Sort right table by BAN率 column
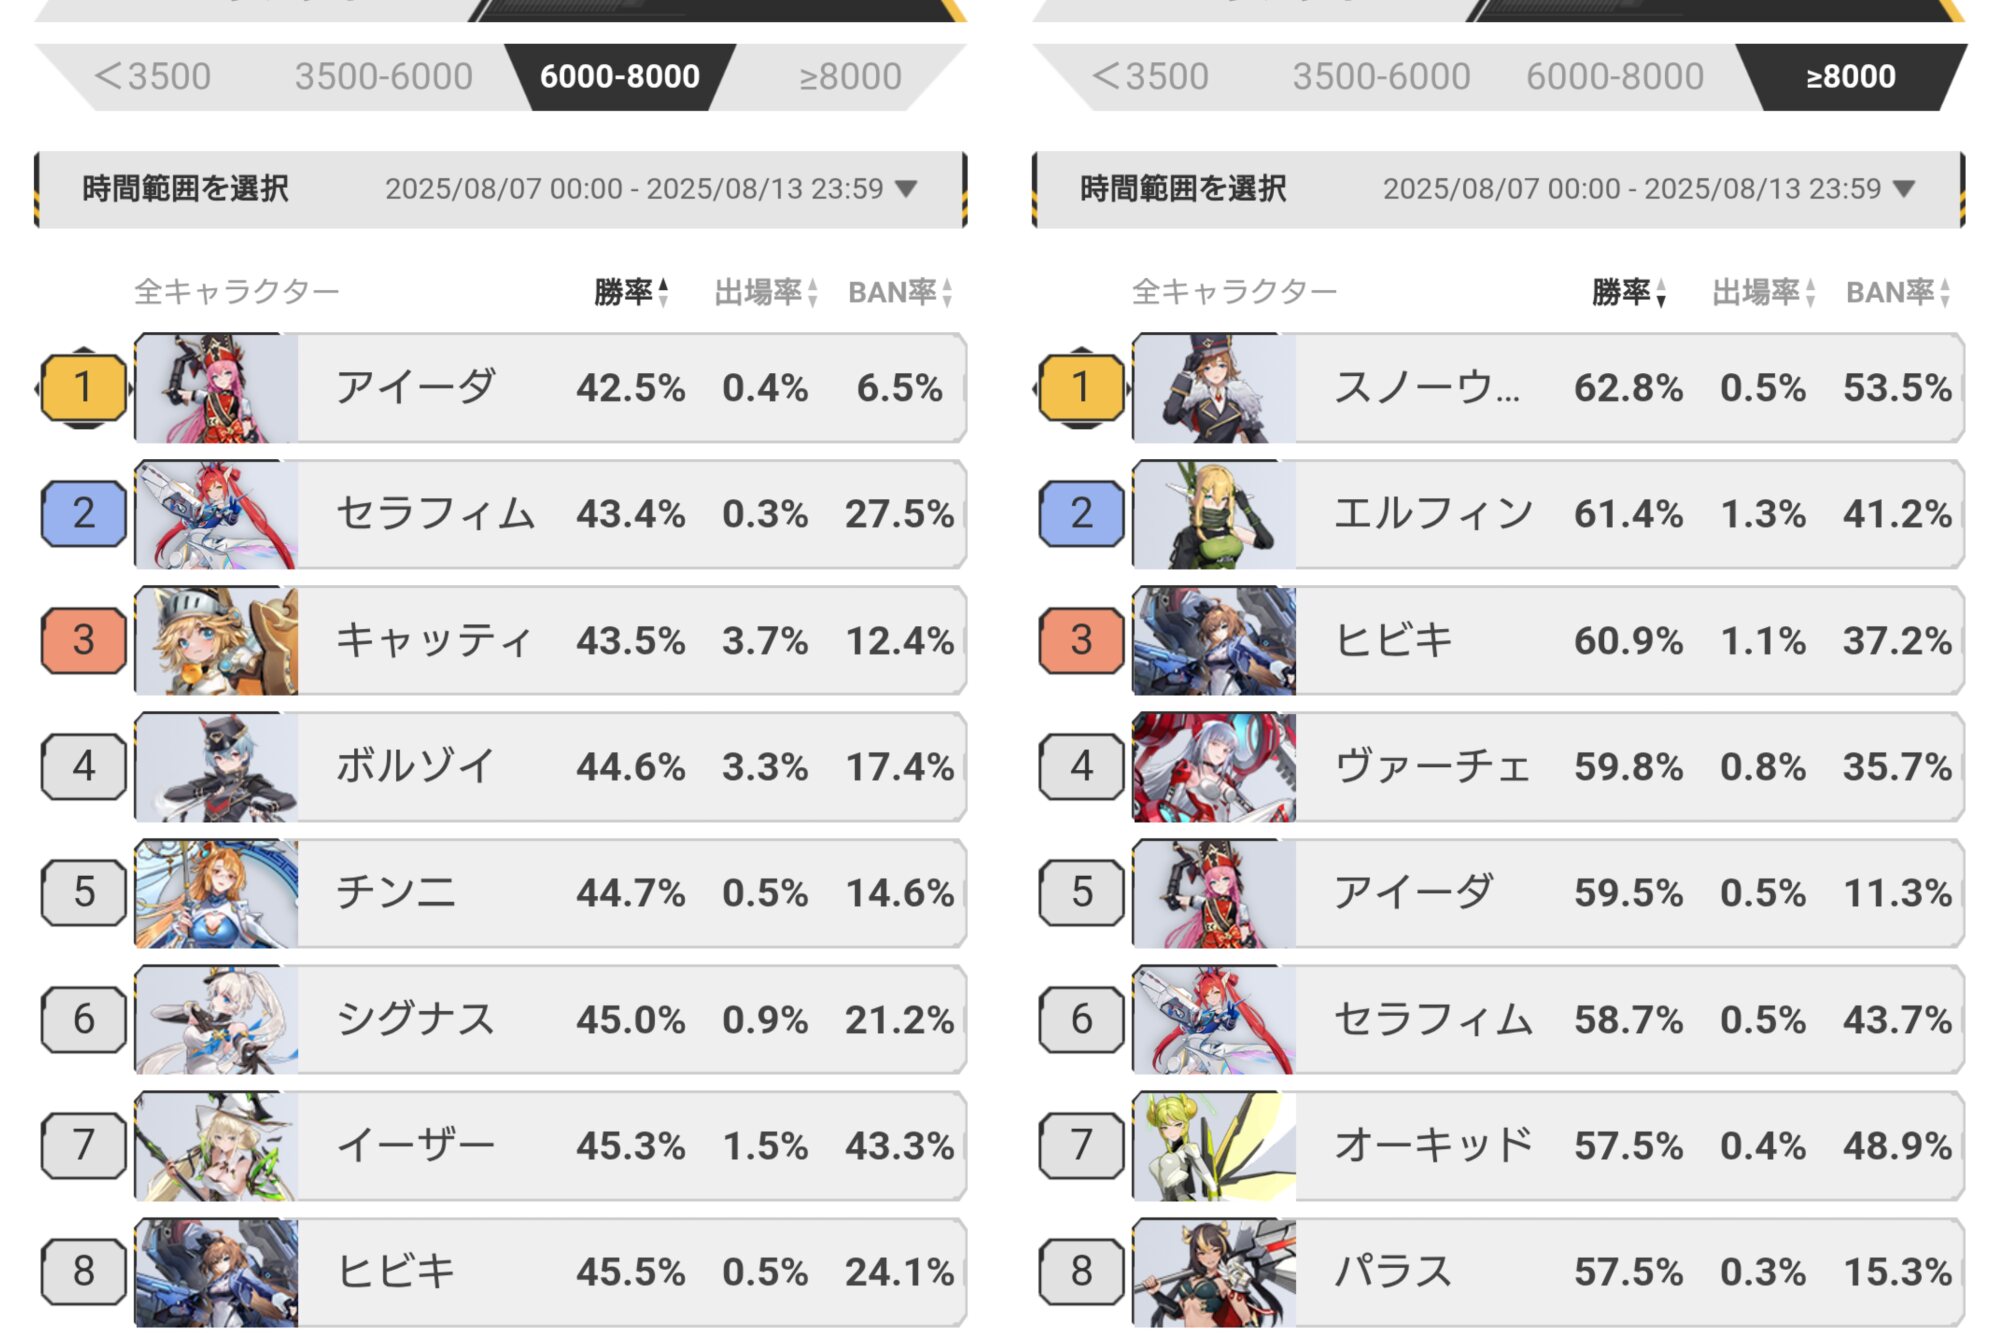The height and width of the screenshot is (1333, 2000). [x=1897, y=292]
